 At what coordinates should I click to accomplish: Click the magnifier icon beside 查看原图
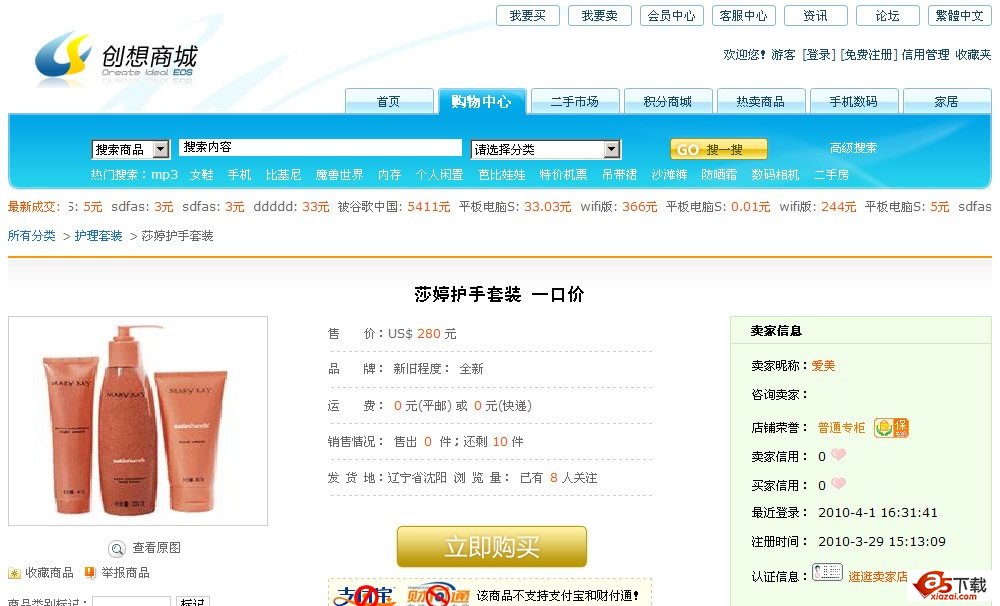click(x=117, y=549)
